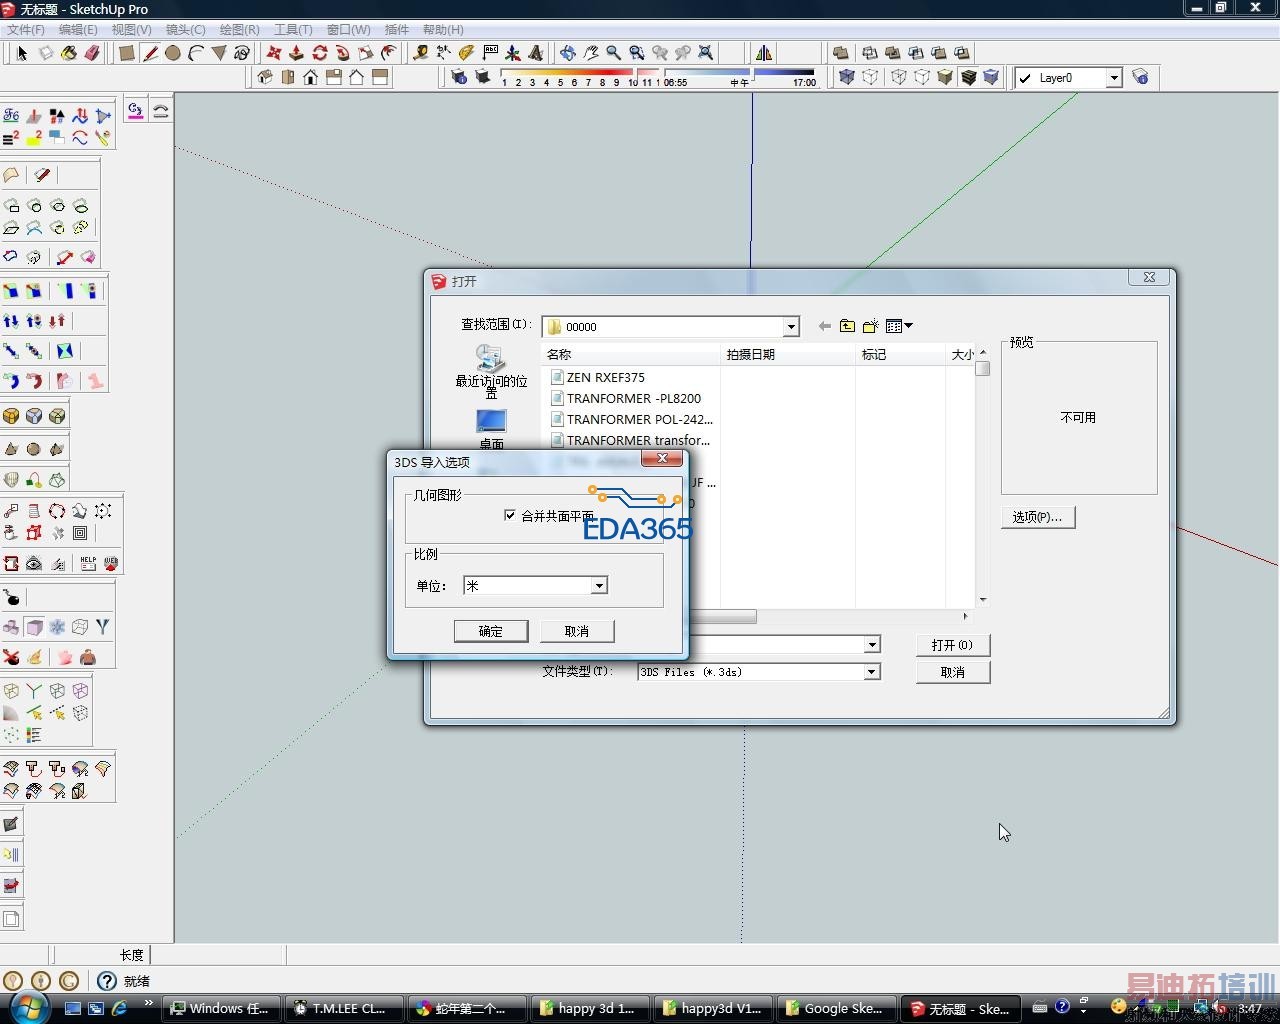This screenshot has height=1024, width=1280.
Task: Open the 绘图(R) menu
Action: [239, 29]
